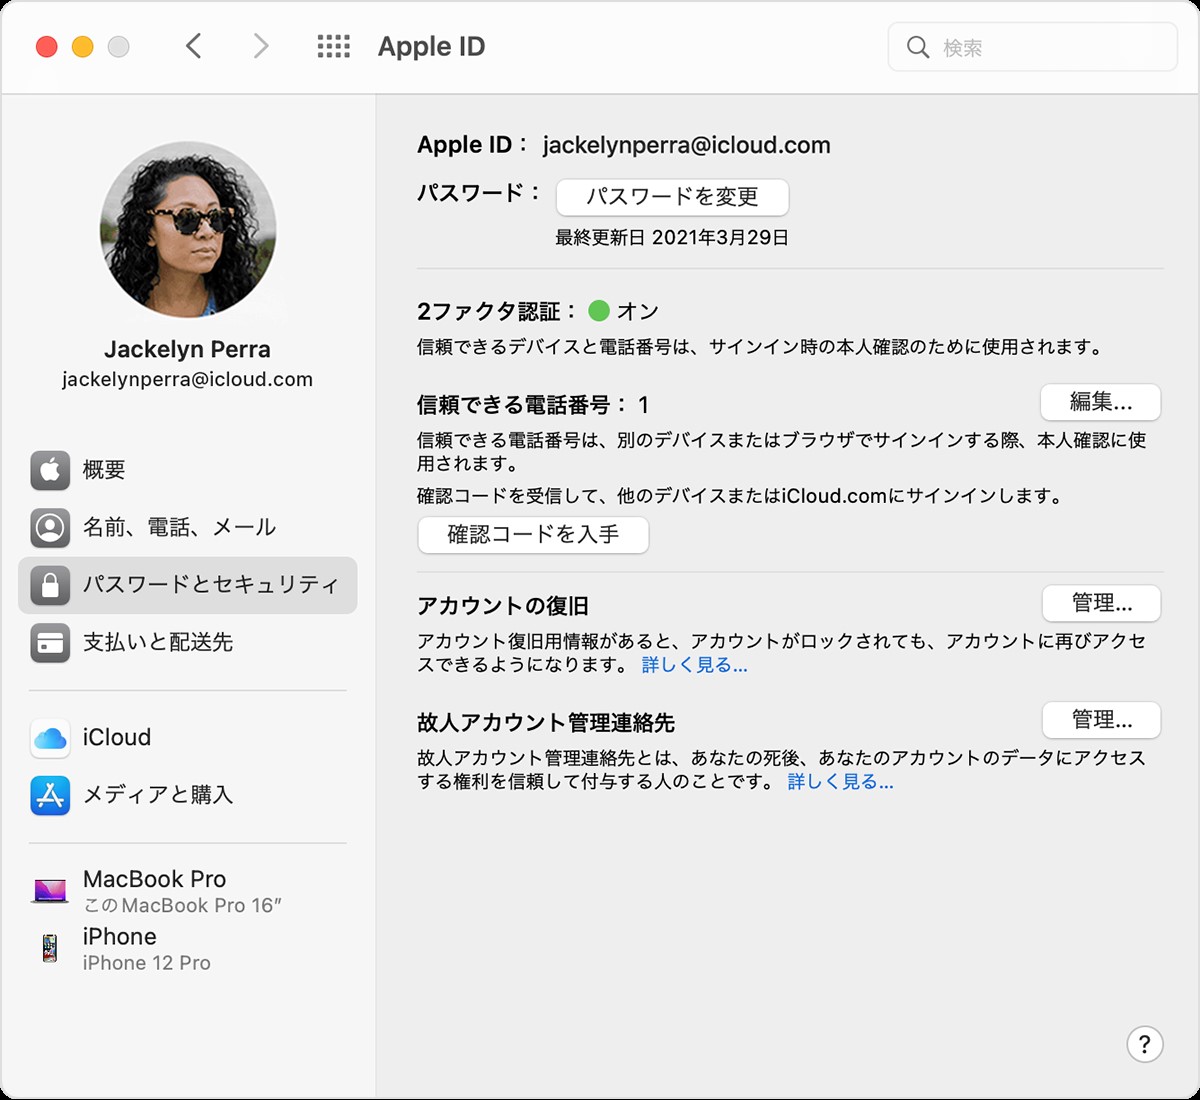Click the Apple ID email address text
The width and height of the screenshot is (1200, 1100).
tap(686, 145)
